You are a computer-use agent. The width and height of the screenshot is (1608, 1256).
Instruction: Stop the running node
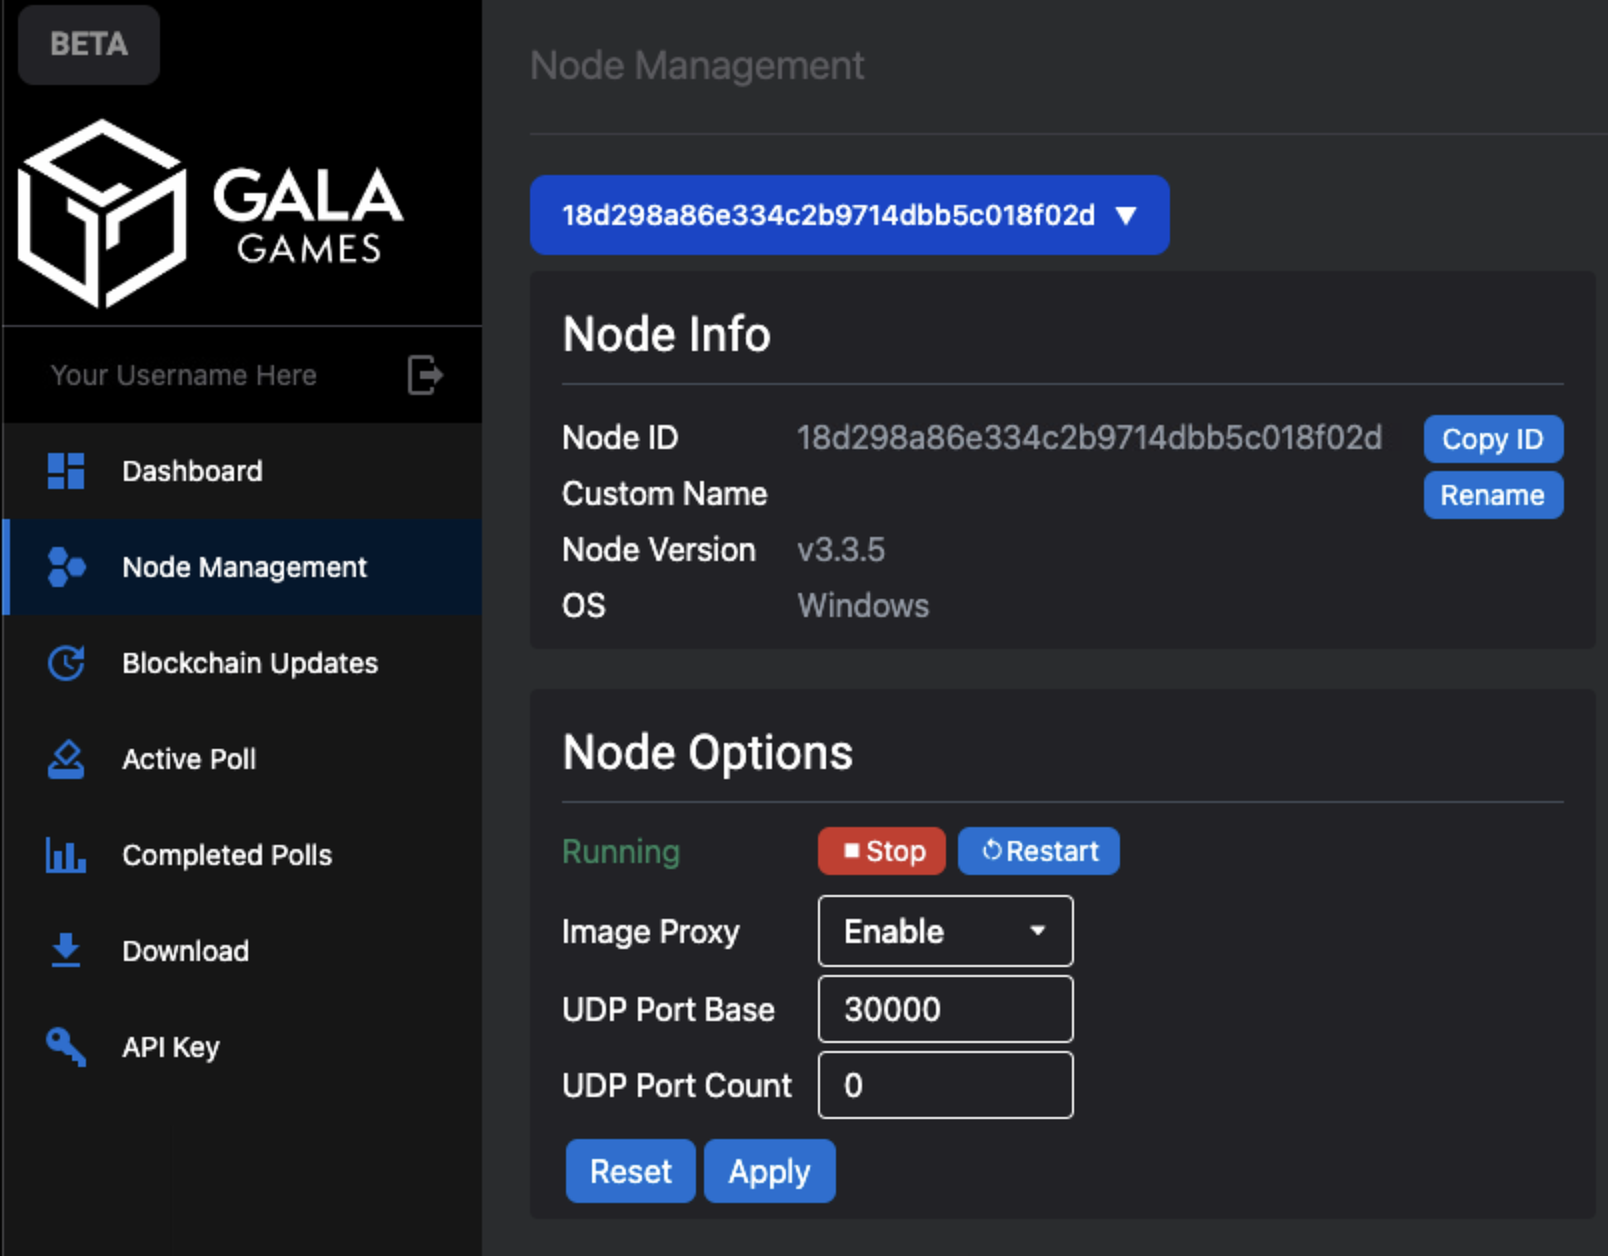click(x=882, y=851)
